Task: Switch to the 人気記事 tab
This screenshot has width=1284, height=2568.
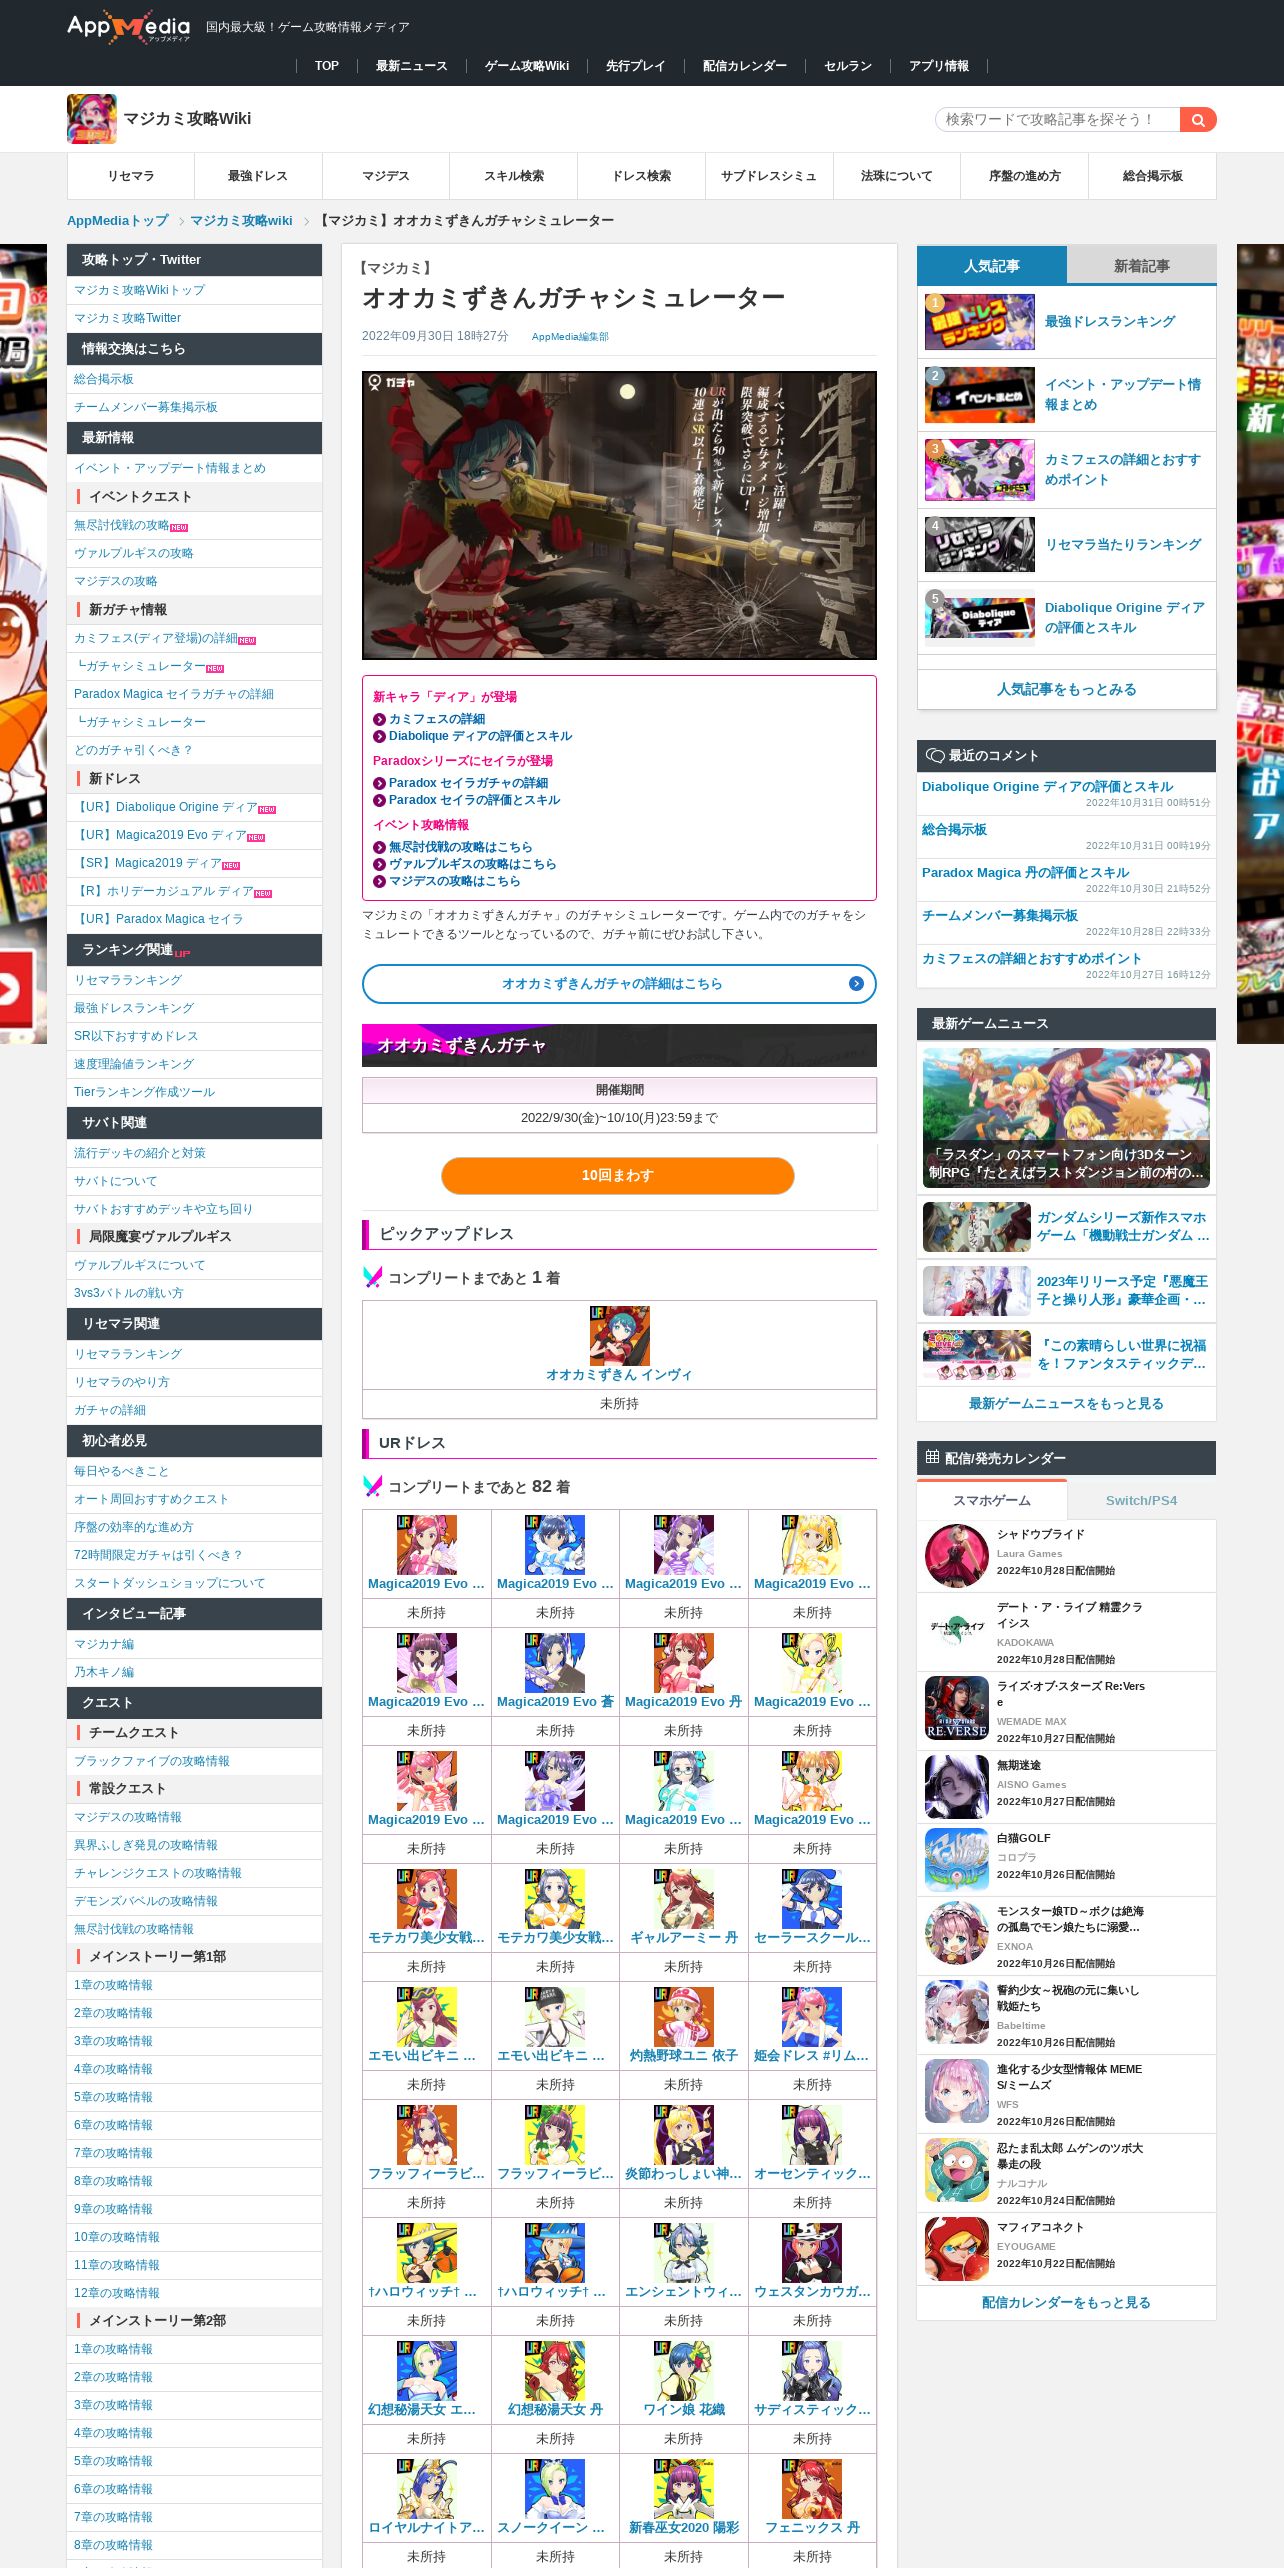Action: click(991, 265)
